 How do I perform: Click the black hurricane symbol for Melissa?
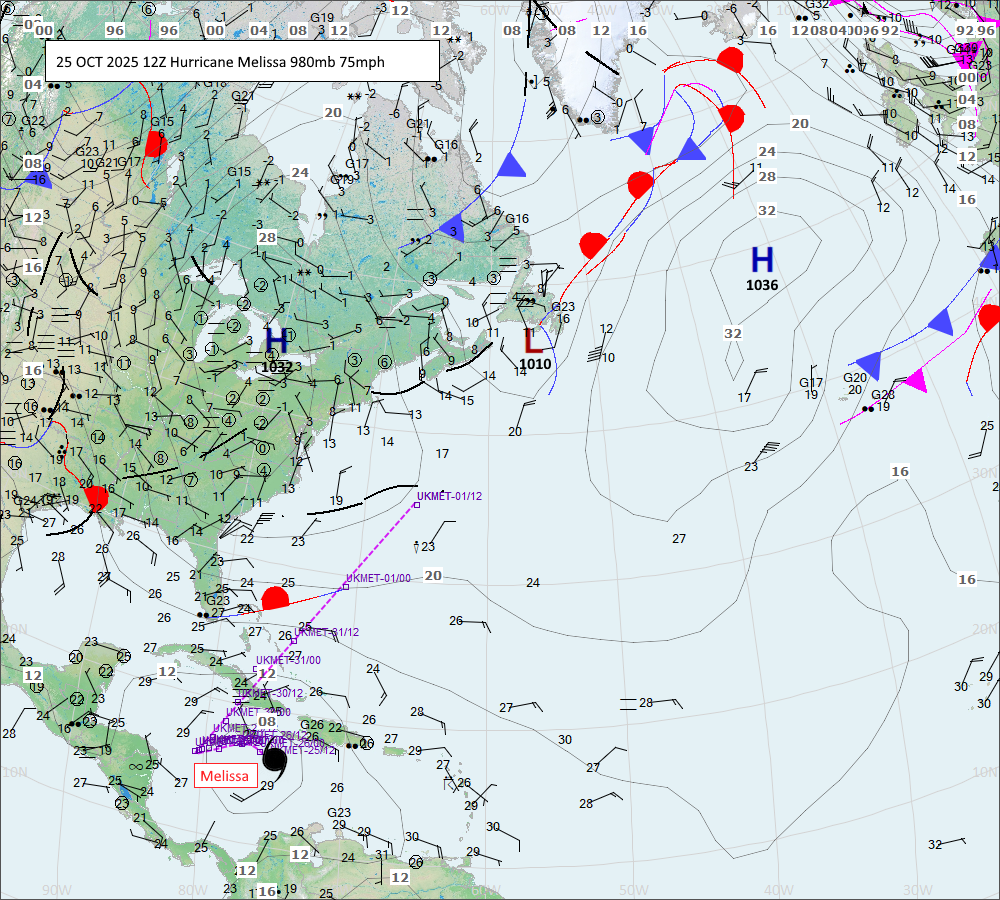click(x=273, y=760)
